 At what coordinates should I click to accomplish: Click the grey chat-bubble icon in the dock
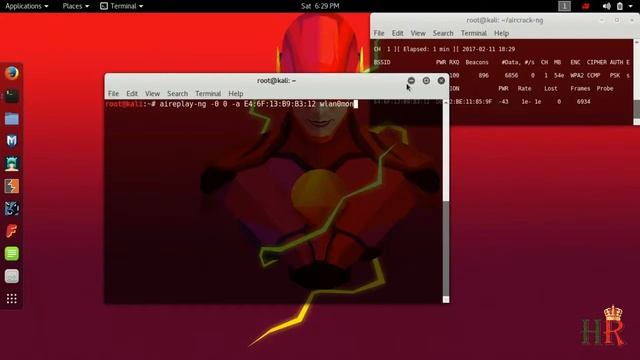point(11,276)
